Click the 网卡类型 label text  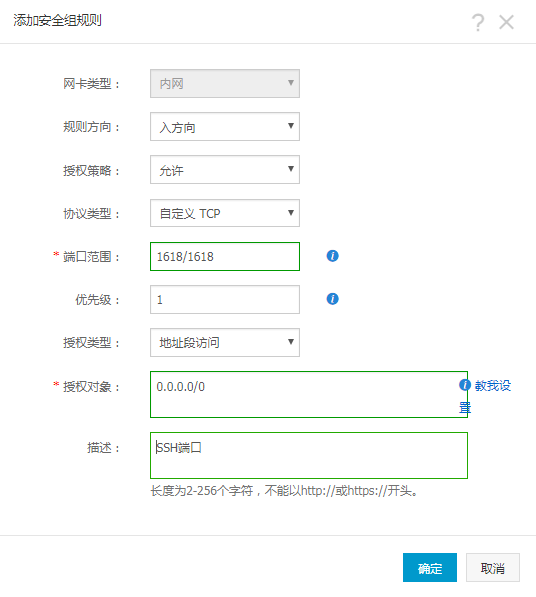point(91,84)
